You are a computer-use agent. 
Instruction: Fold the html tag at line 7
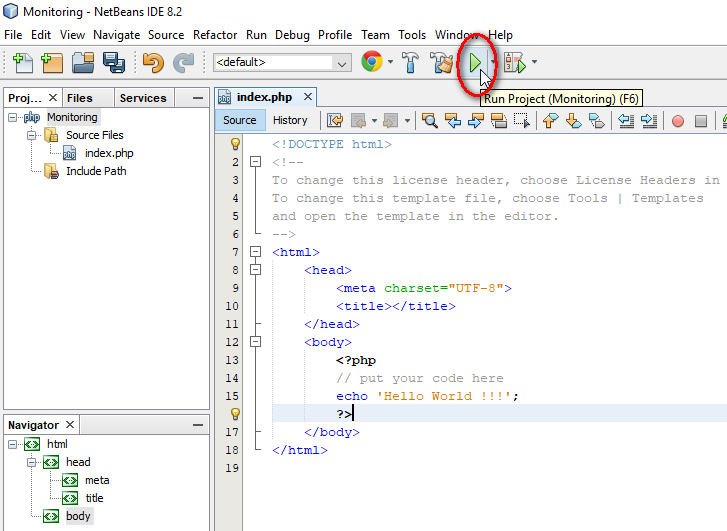click(x=255, y=252)
